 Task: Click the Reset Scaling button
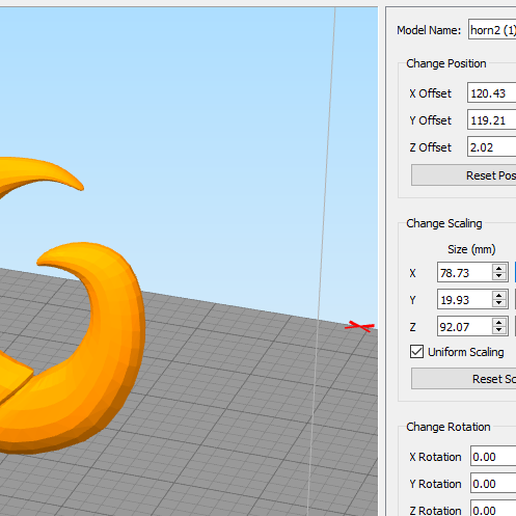point(464,379)
